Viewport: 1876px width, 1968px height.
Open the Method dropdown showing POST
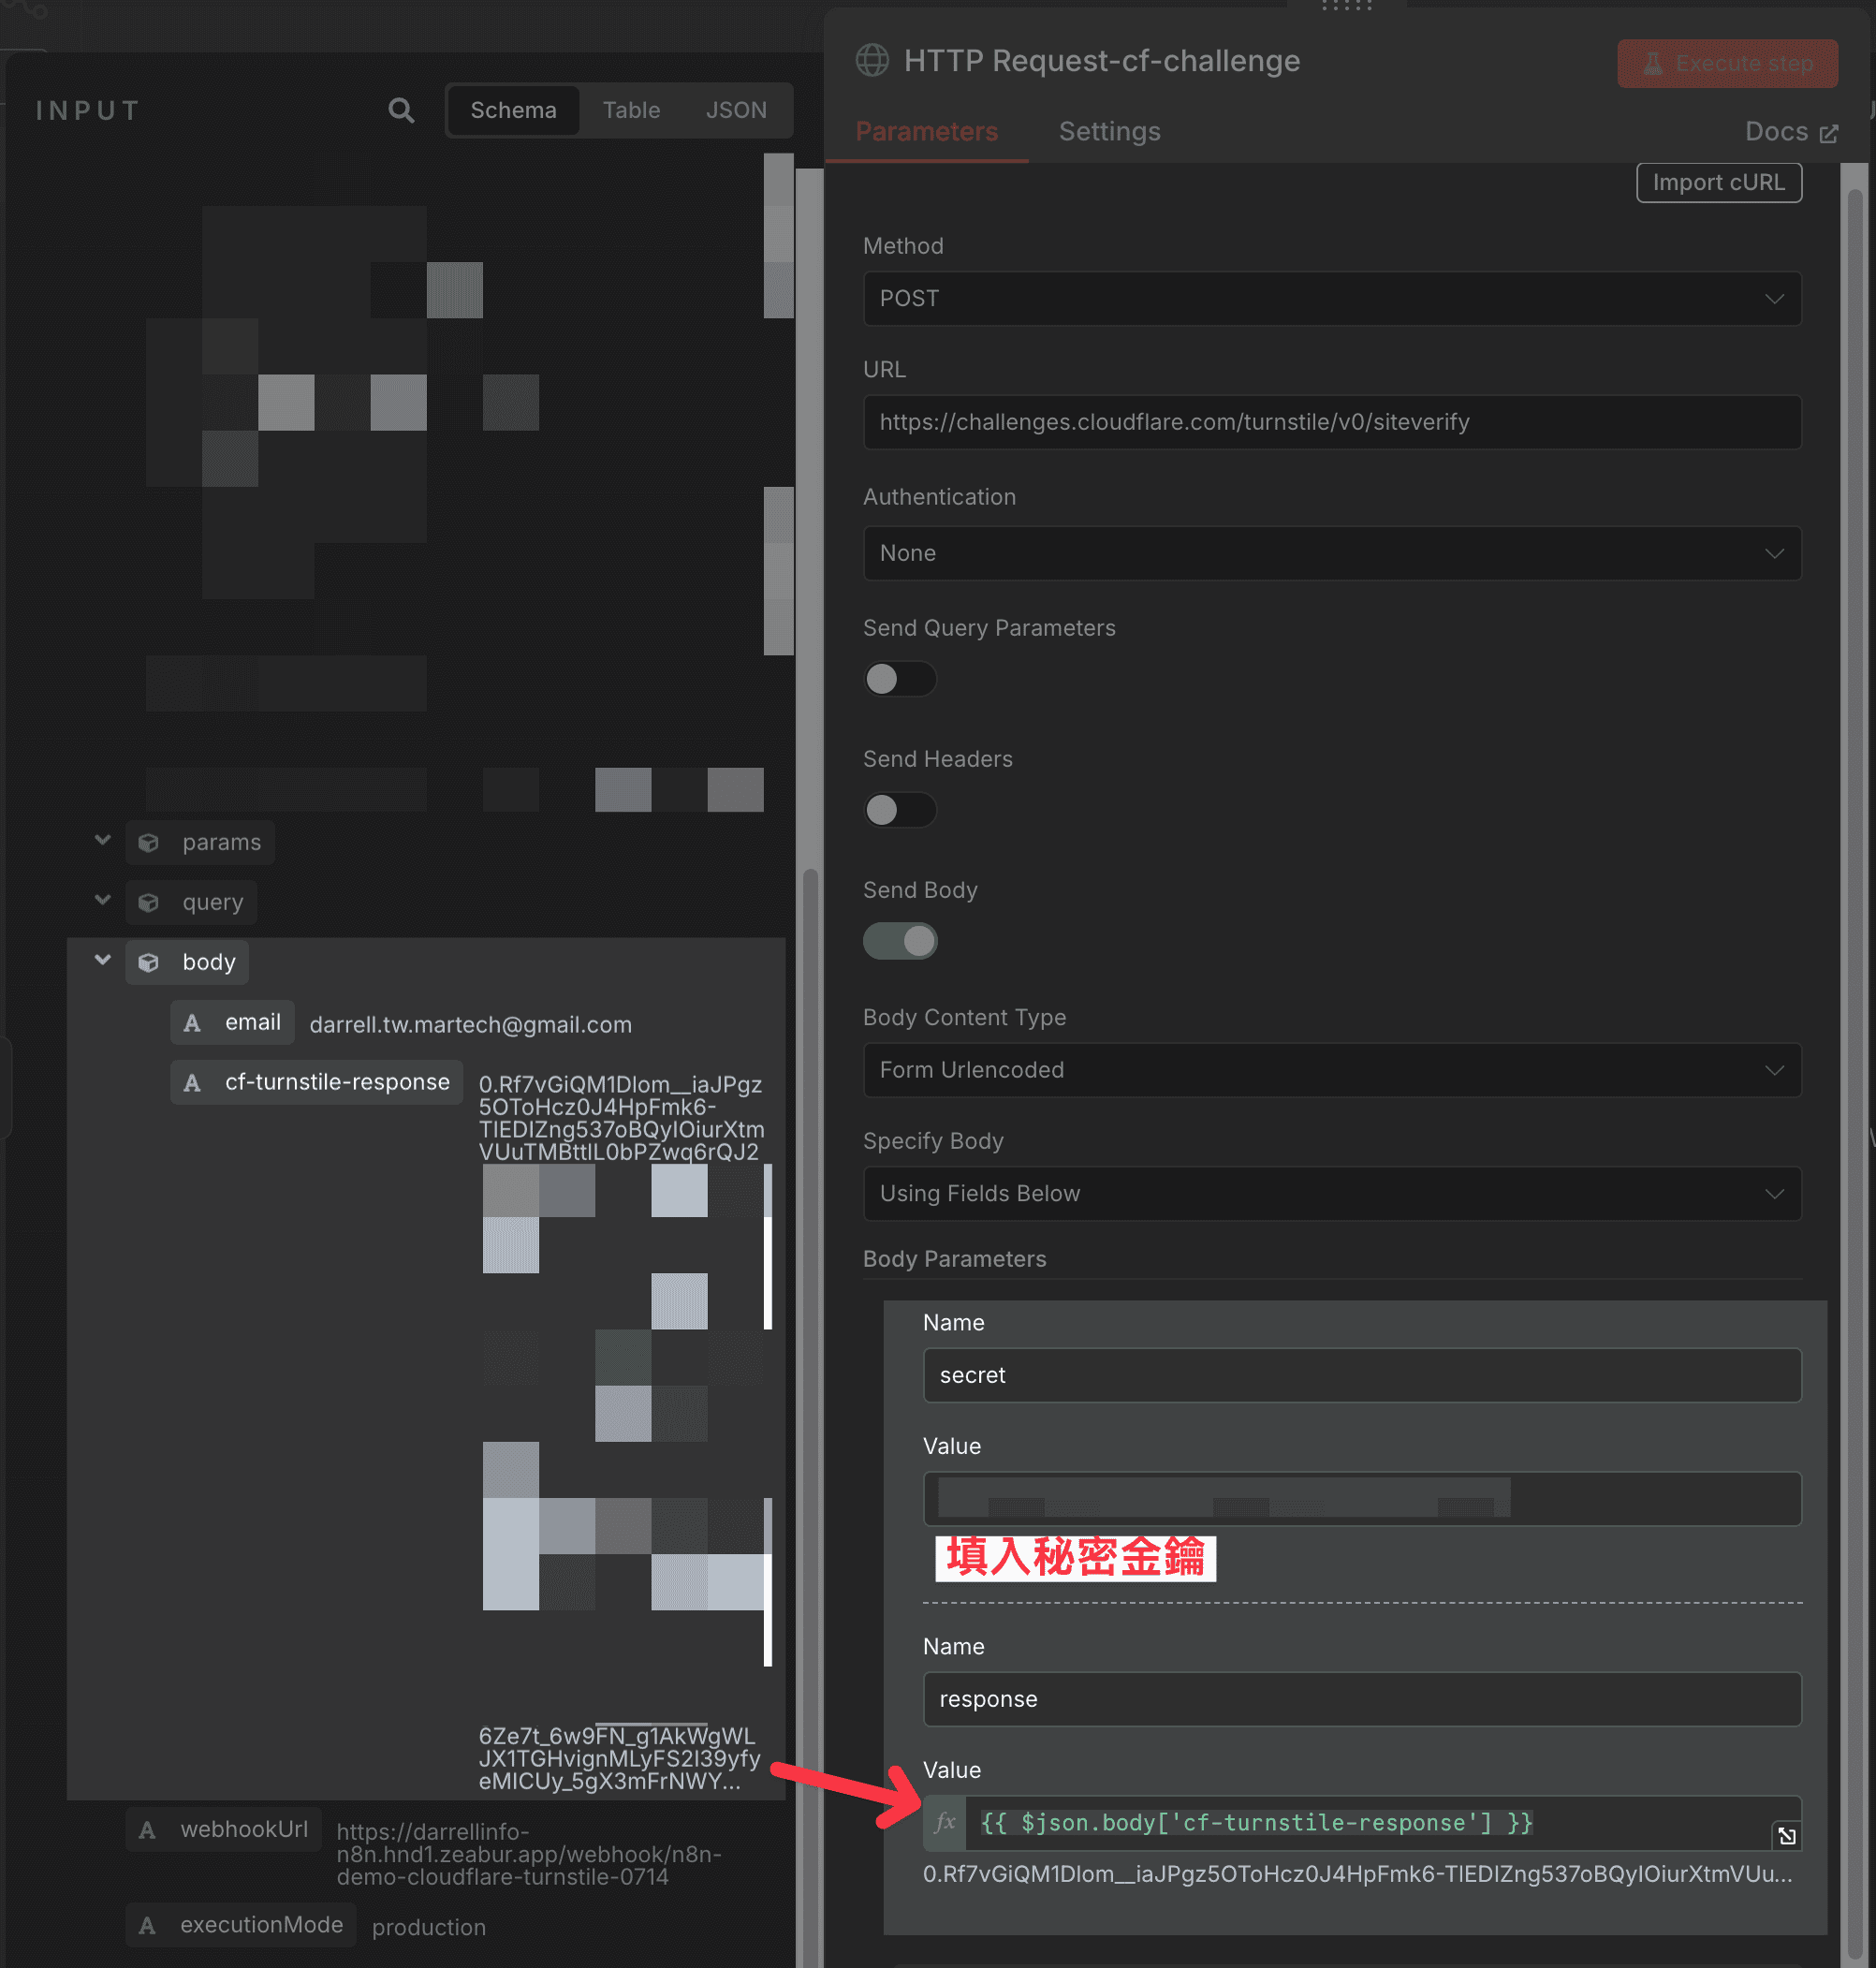pos(1330,298)
